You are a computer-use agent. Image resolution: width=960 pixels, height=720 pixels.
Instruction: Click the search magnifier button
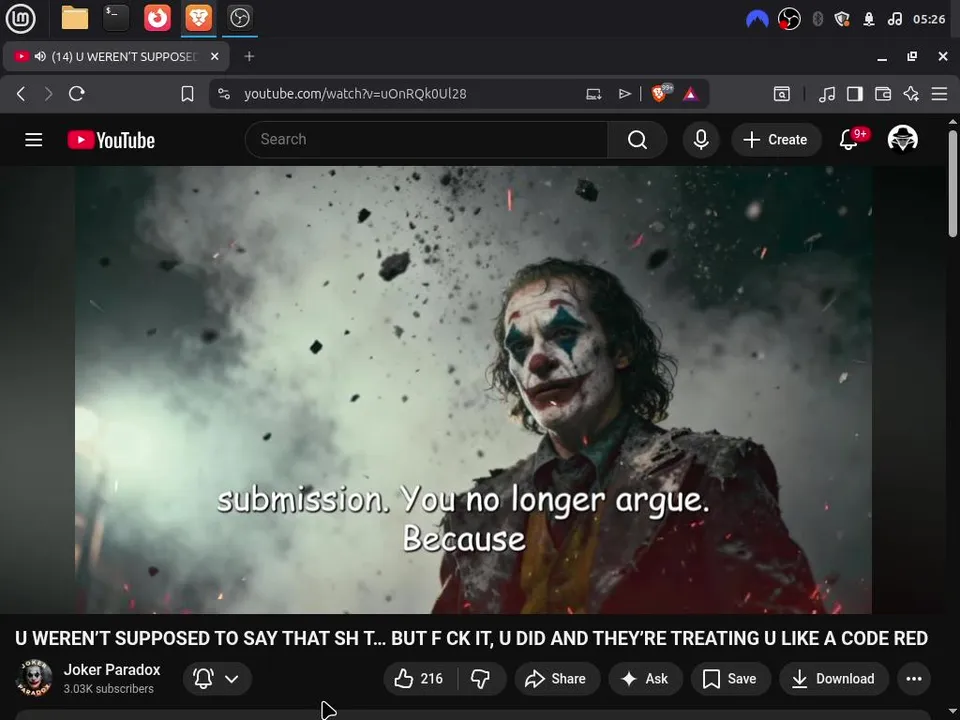(637, 140)
